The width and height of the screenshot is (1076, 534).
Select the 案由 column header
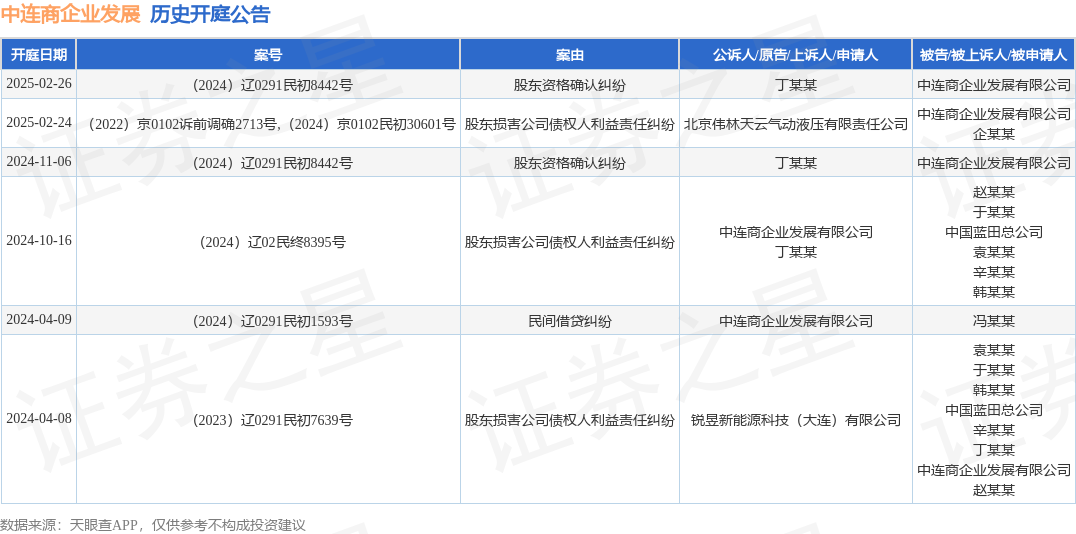570,55
